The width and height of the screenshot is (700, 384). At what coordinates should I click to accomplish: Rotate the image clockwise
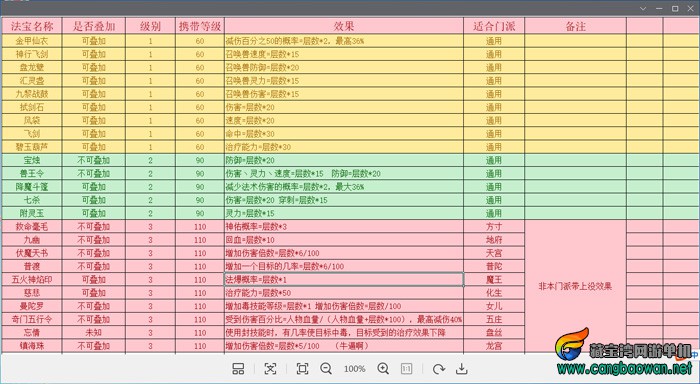[x=438, y=369]
